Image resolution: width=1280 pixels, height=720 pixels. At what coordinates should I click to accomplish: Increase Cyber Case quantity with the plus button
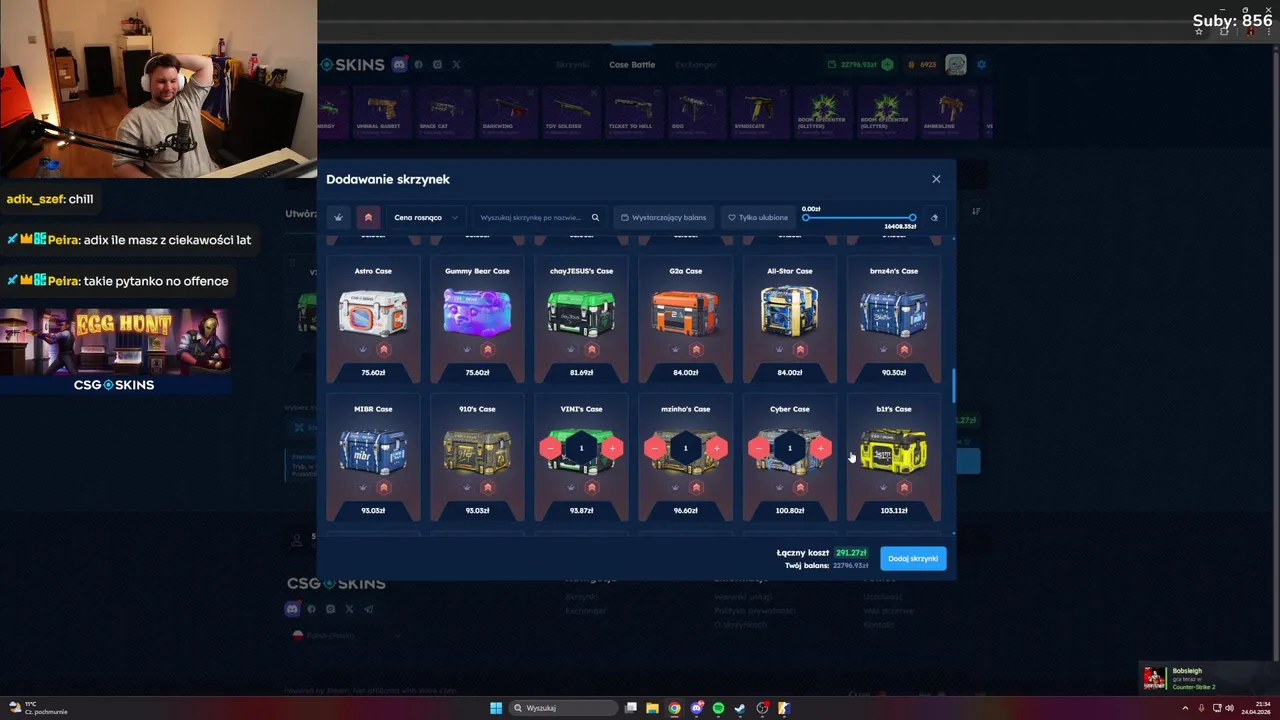(820, 448)
